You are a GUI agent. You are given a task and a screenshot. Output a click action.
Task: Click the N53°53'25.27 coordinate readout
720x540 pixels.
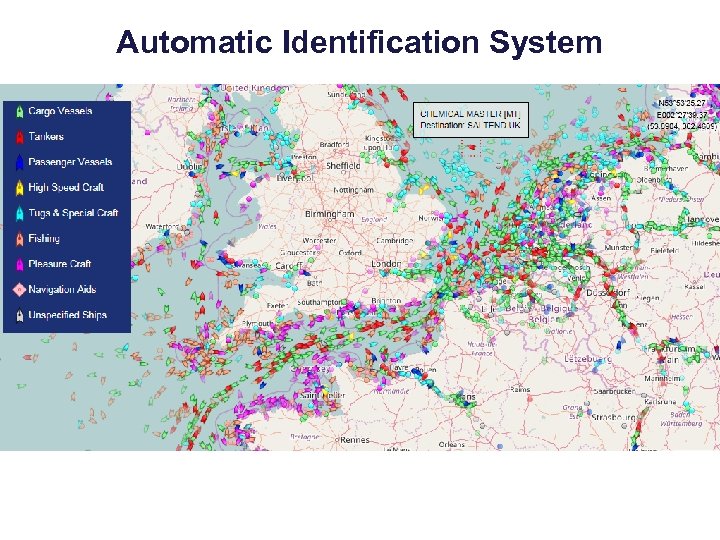(x=682, y=103)
